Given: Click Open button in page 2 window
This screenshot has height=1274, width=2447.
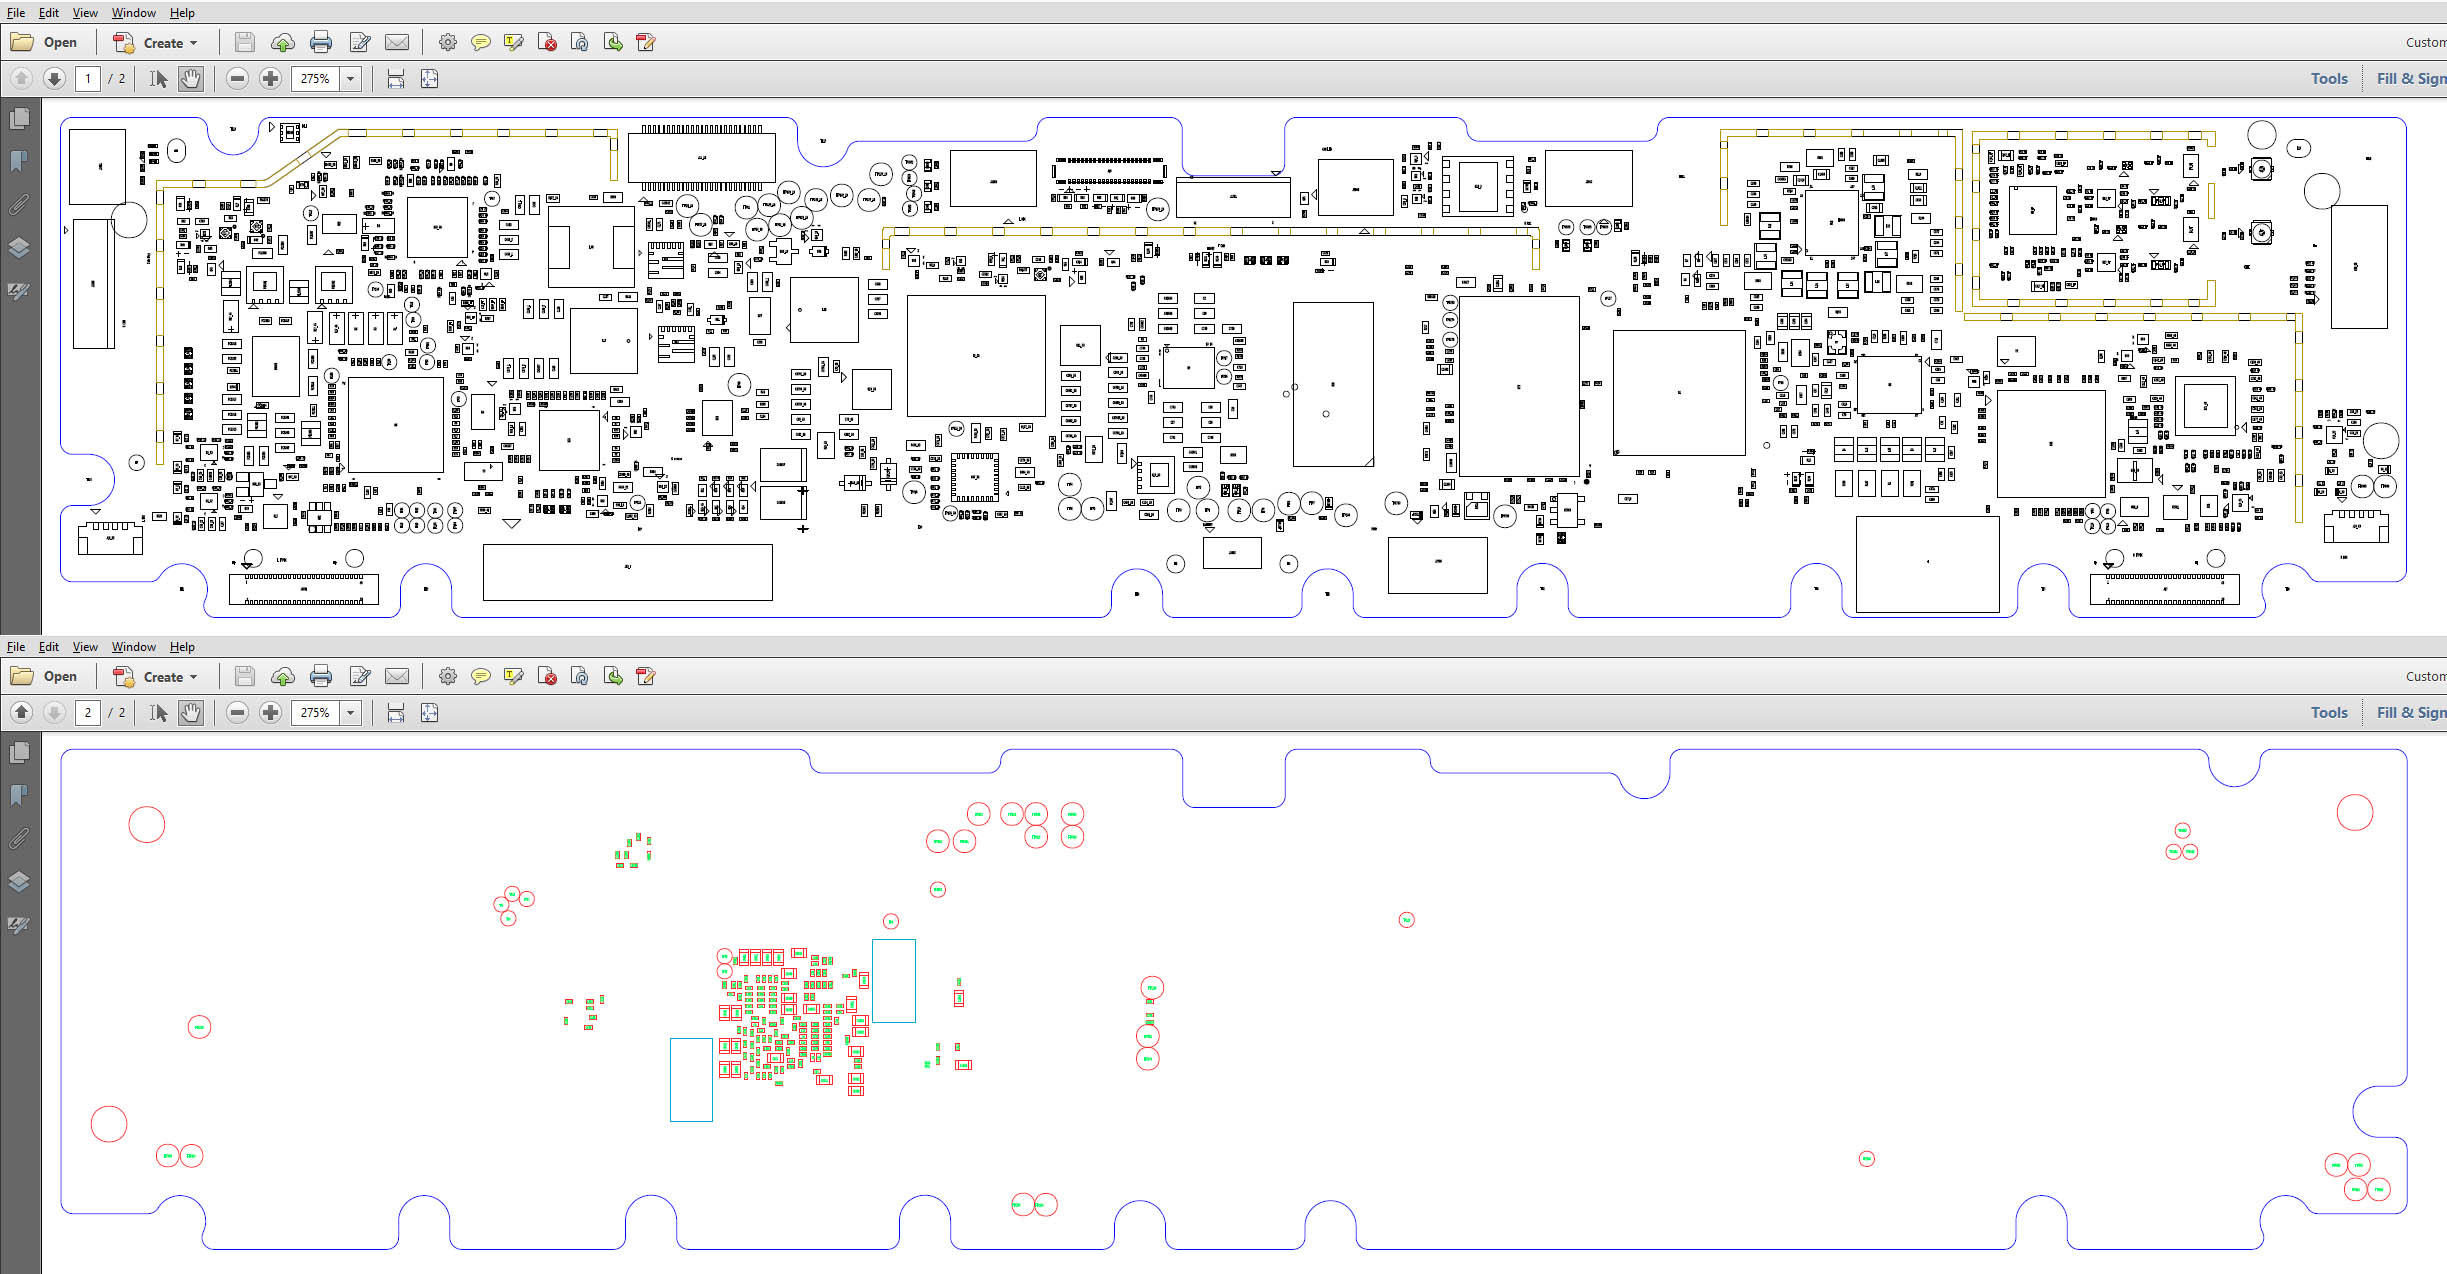Looking at the screenshot, I should (44, 677).
